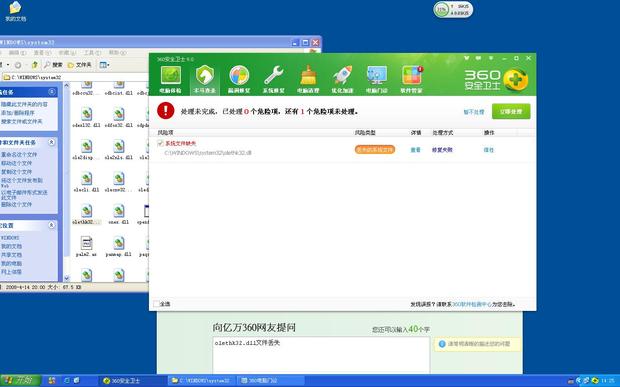Viewport: 620px width, 387px height.
Task: Click Up folder icon in Explorer toolbar
Action: point(35,64)
